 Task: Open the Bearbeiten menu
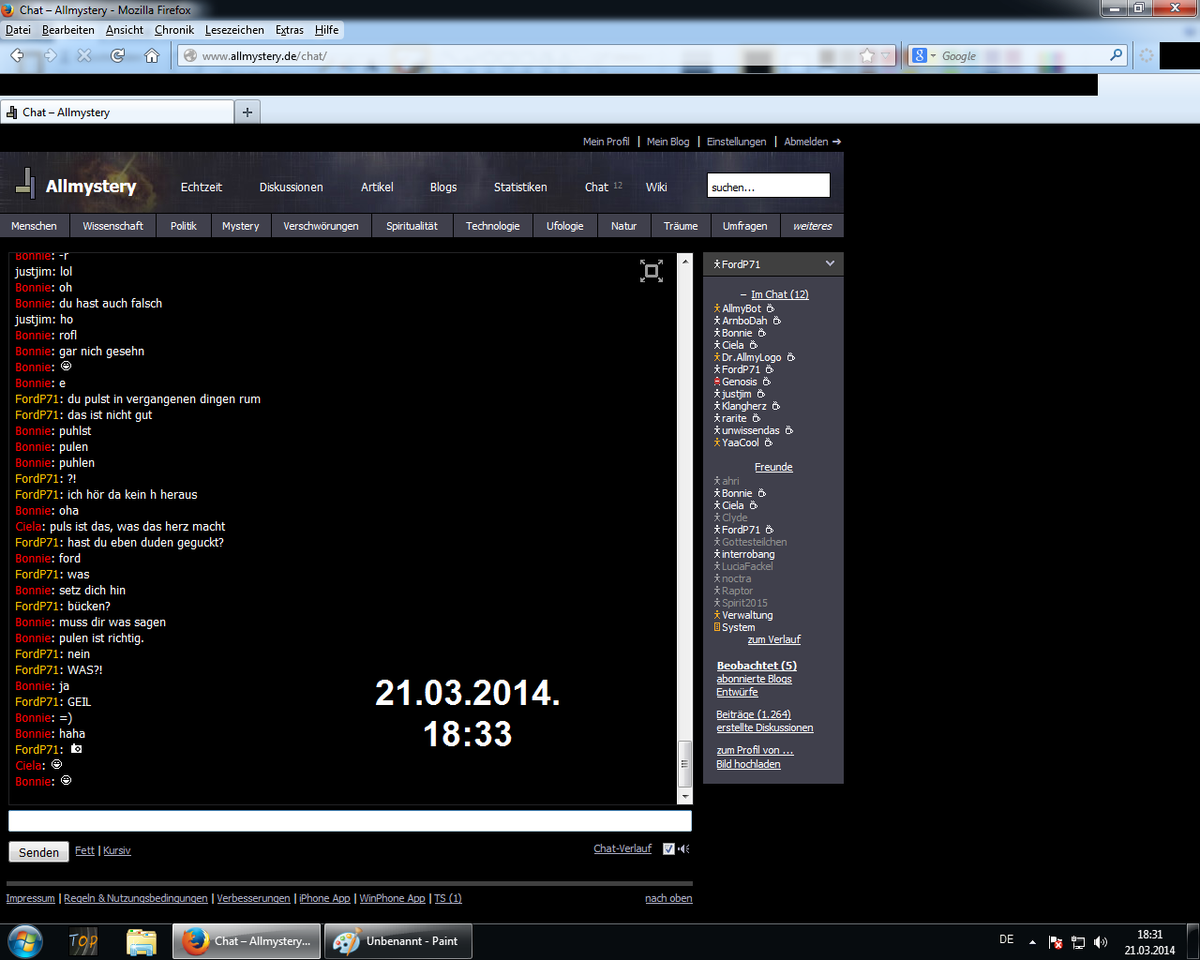(x=68, y=30)
